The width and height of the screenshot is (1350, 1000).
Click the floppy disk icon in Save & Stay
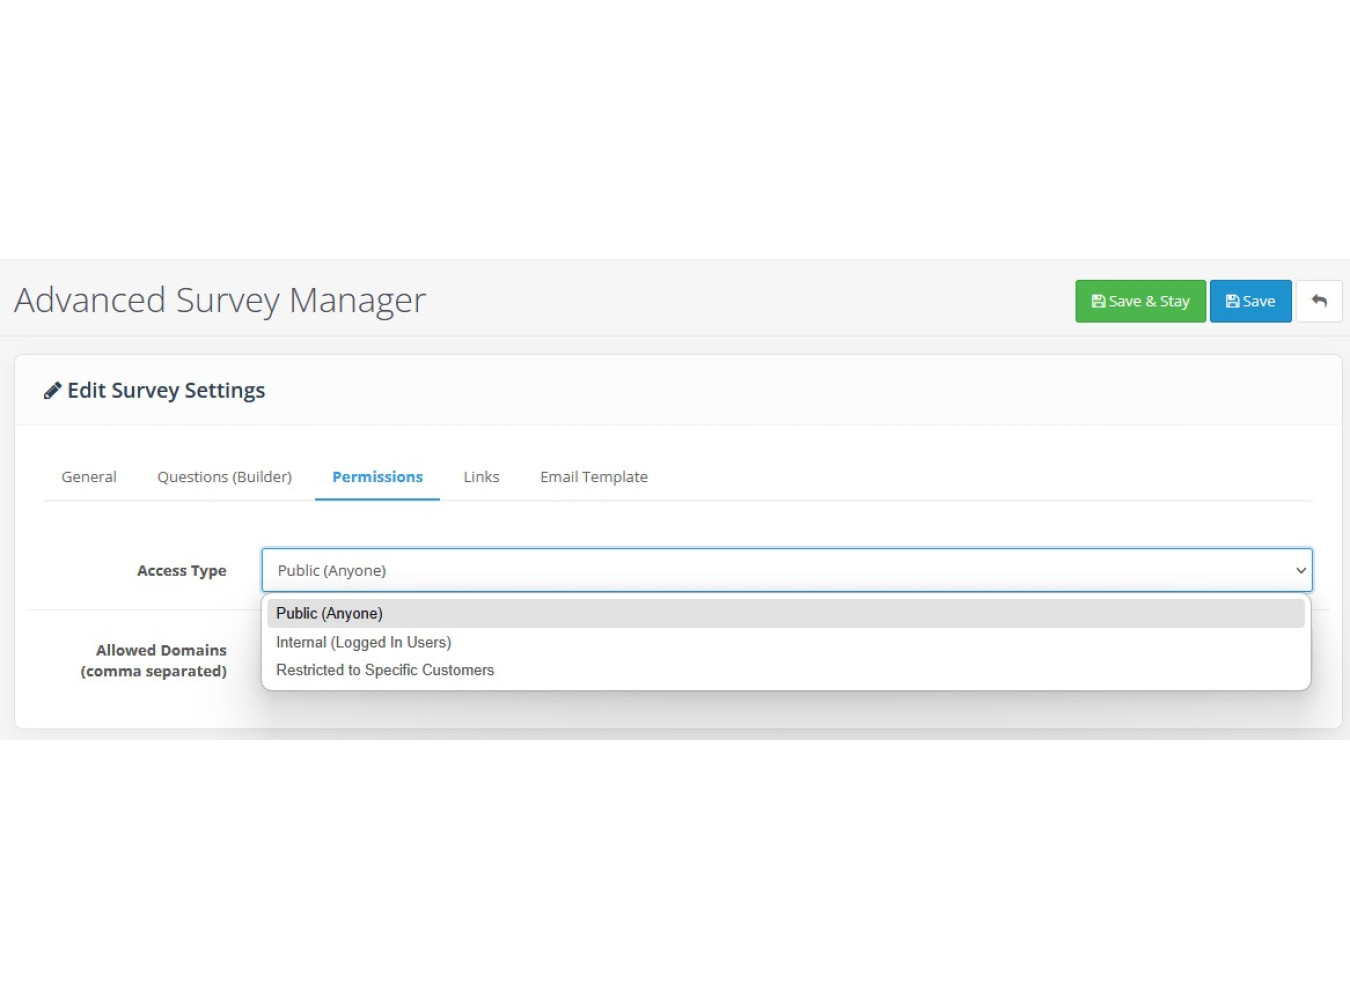1098,301
